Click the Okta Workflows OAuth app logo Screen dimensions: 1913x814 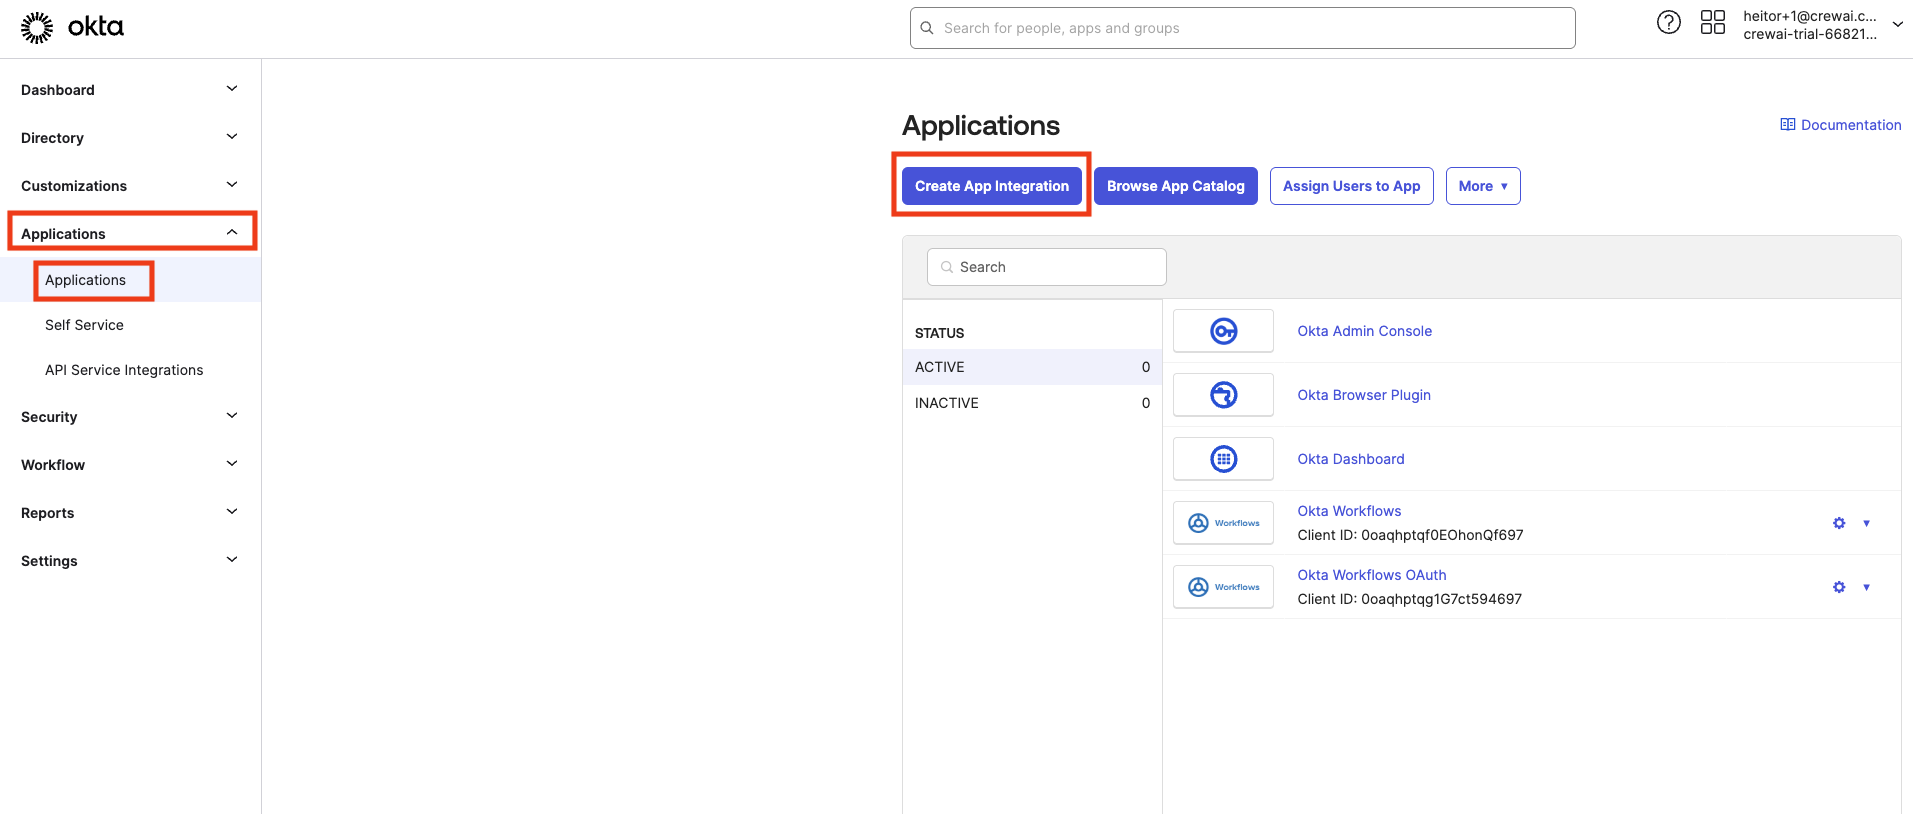1223,587
